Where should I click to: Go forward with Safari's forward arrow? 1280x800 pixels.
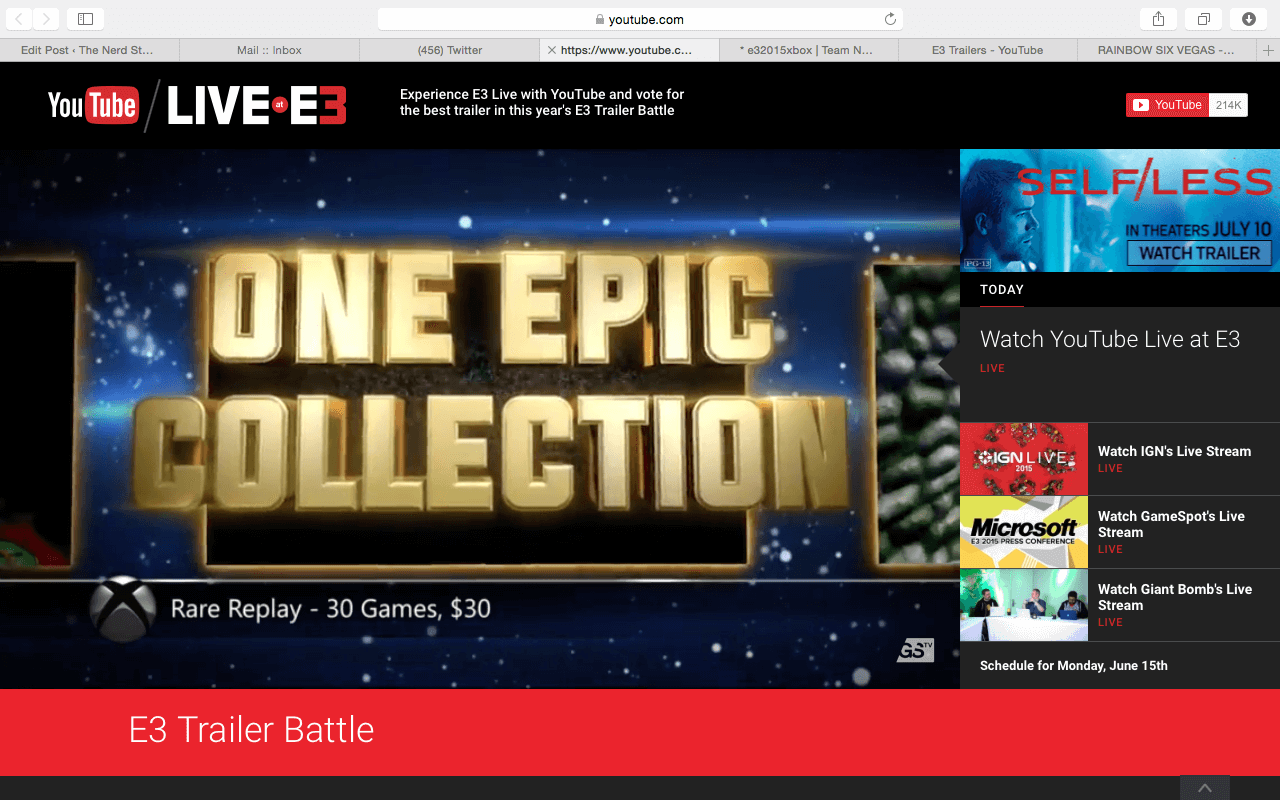coord(46,19)
